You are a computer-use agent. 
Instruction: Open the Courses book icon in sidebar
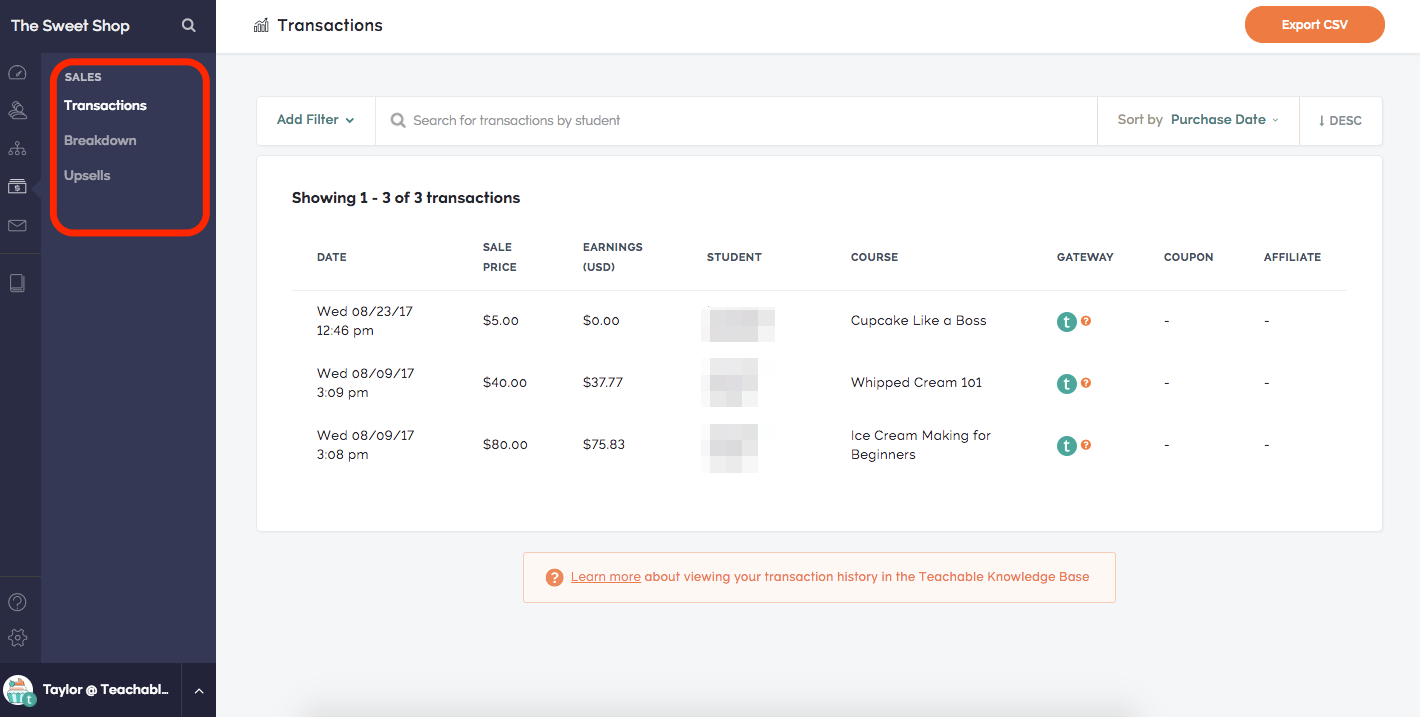17,283
